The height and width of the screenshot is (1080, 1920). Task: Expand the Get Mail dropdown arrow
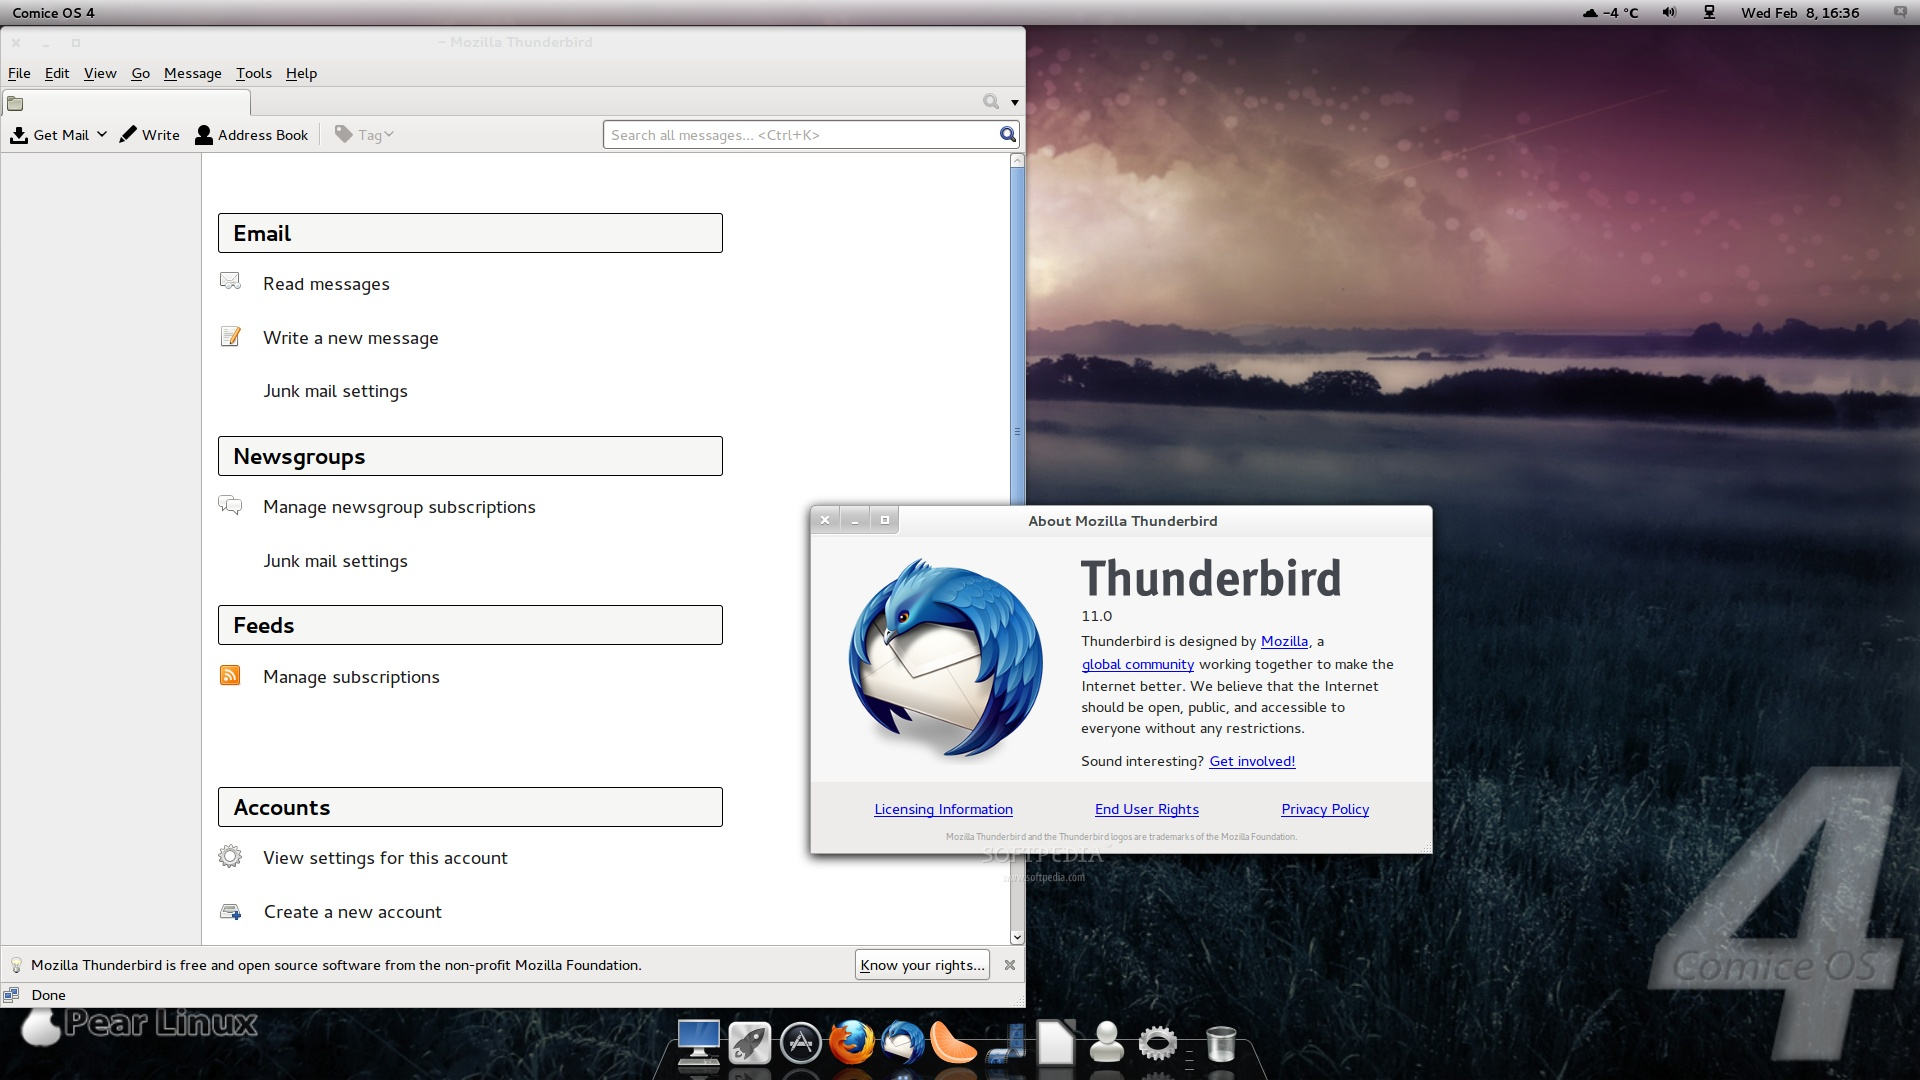point(102,134)
